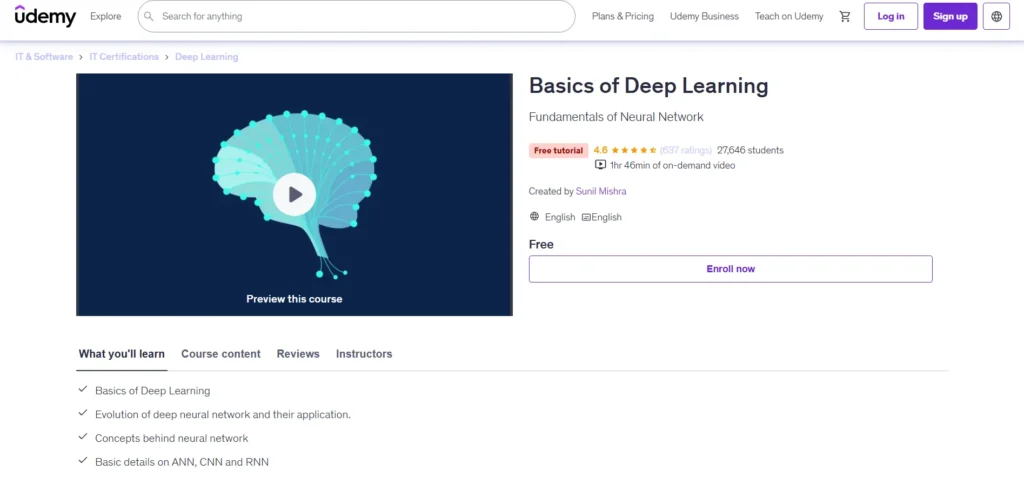The width and height of the screenshot is (1024, 484).
Task: Go to Udemy Business
Action: pos(704,16)
